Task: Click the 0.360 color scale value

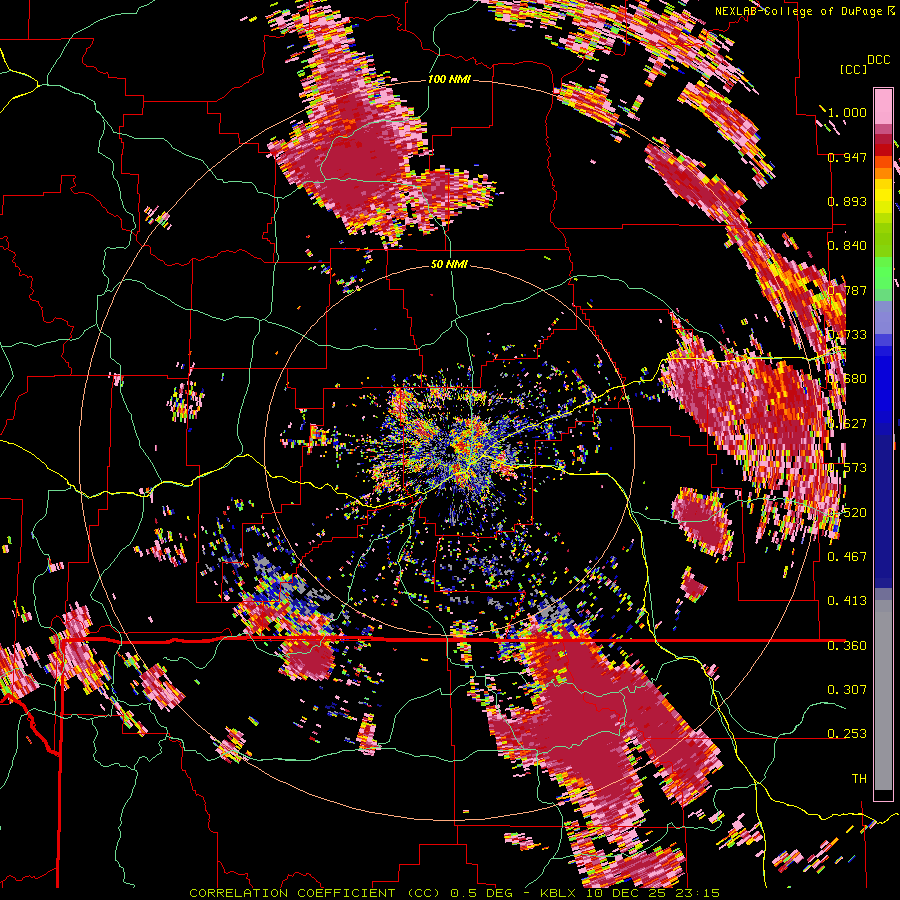Action: click(x=847, y=646)
